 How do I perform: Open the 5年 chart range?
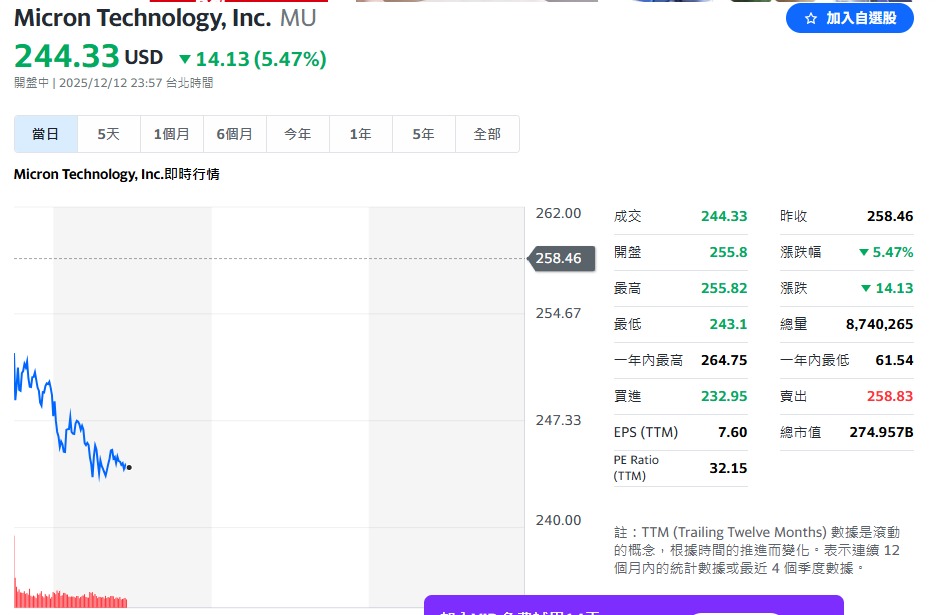pos(423,134)
